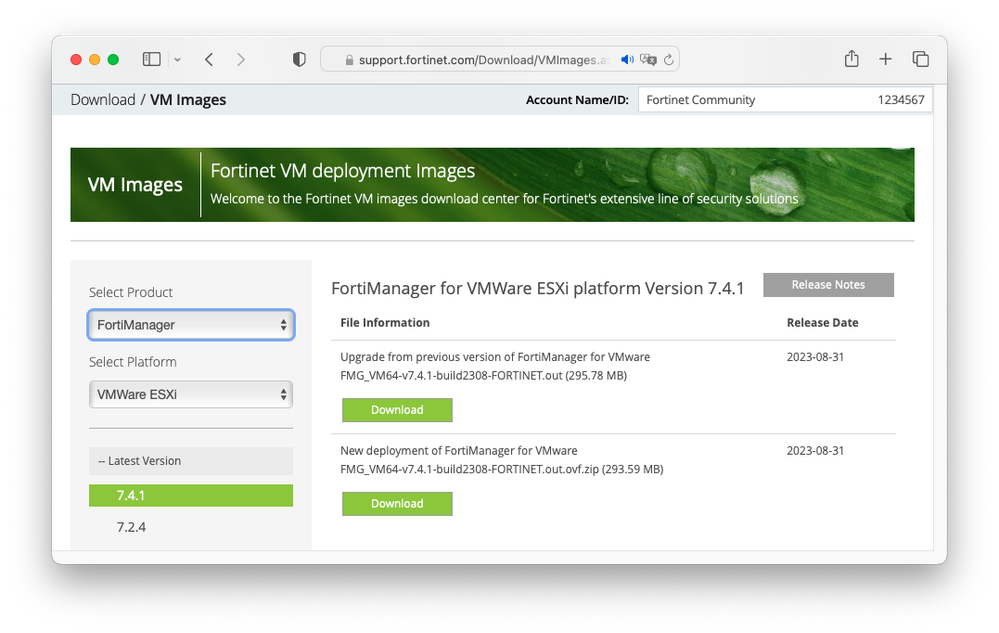Click the File Information column header
Viewport: 999px width, 633px height.
tap(385, 323)
